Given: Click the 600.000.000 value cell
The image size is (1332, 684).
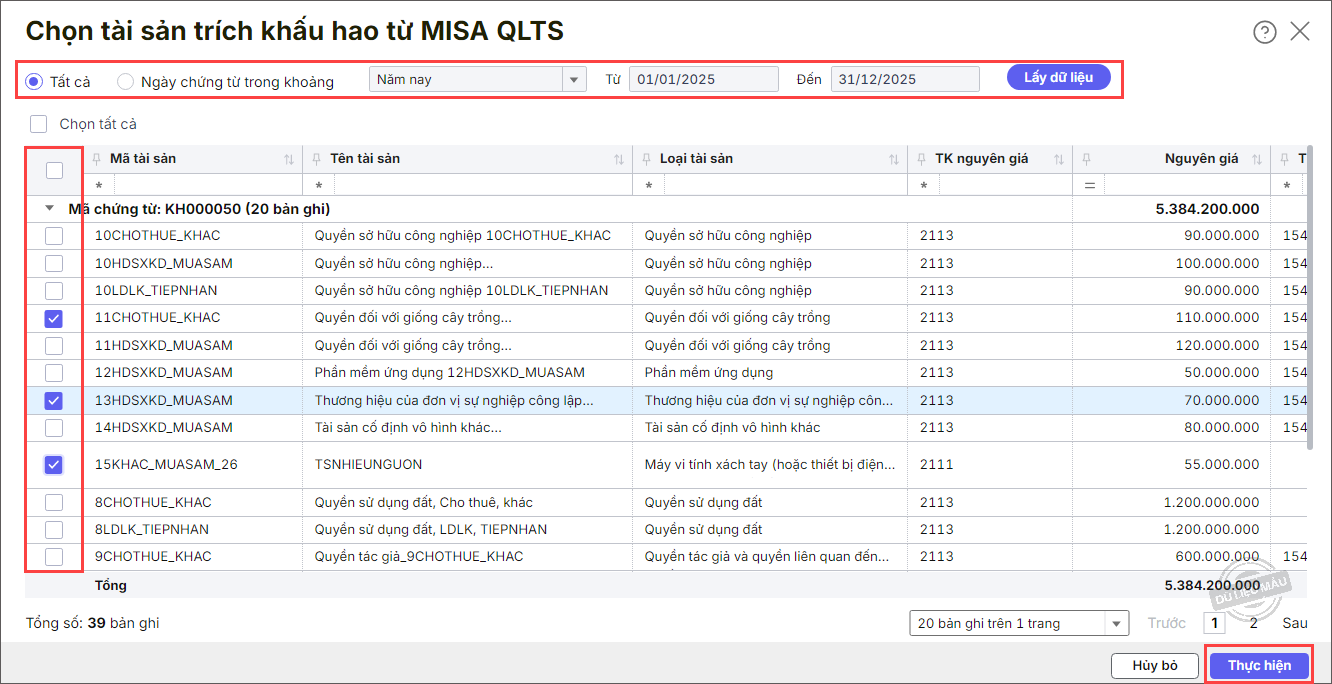Looking at the screenshot, I should [1171, 556].
